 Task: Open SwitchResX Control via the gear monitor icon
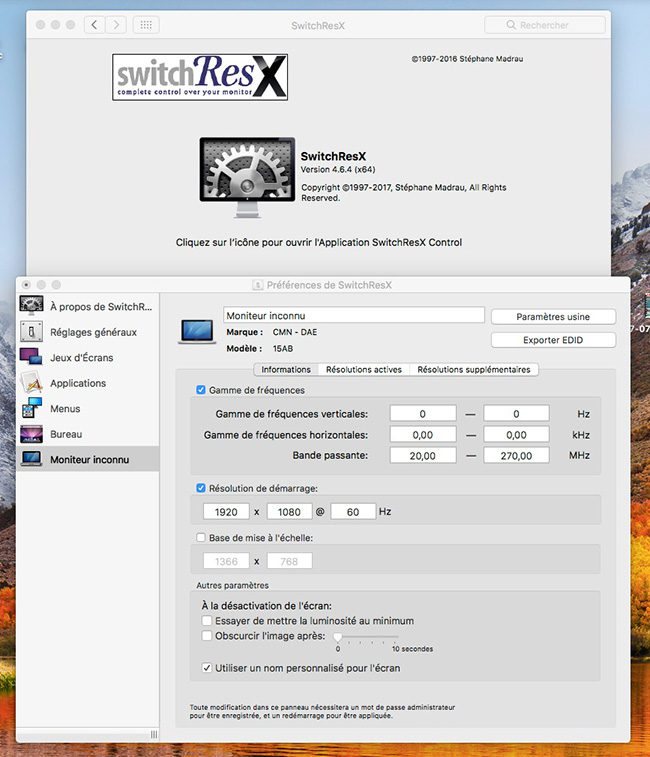pos(247,177)
